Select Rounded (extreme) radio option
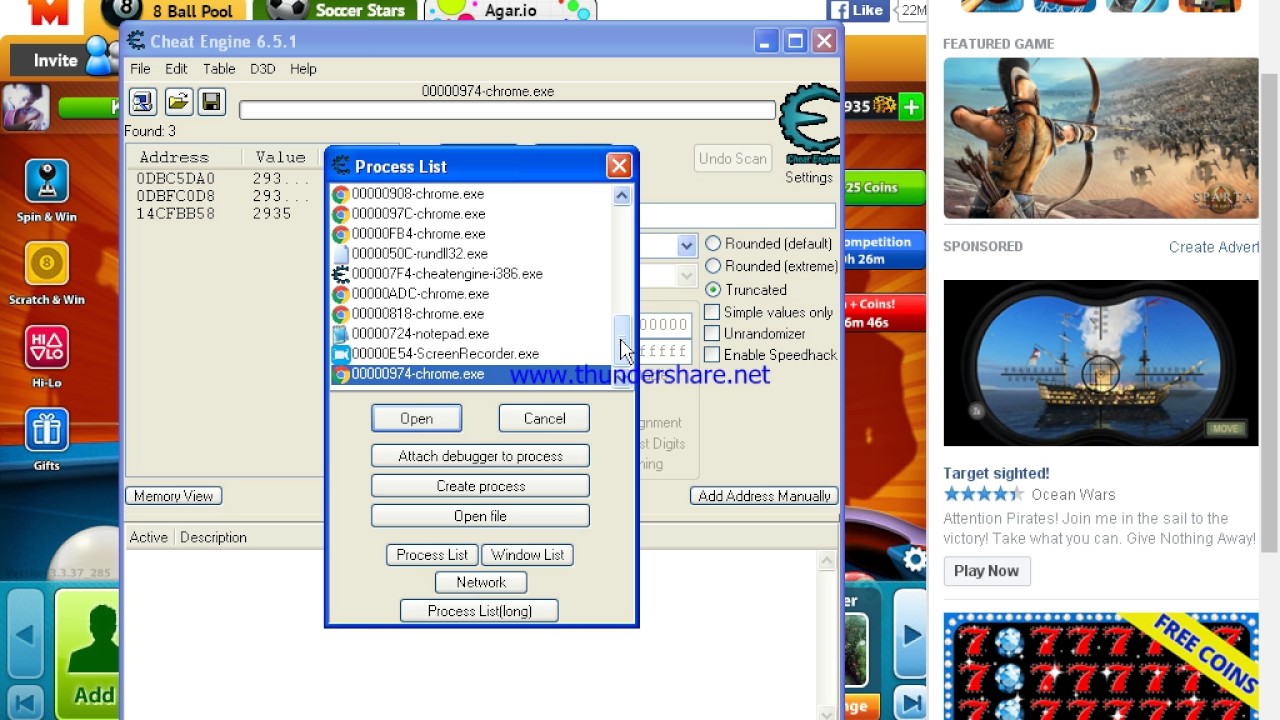This screenshot has width=1280, height=720. pyautogui.click(x=713, y=266)
